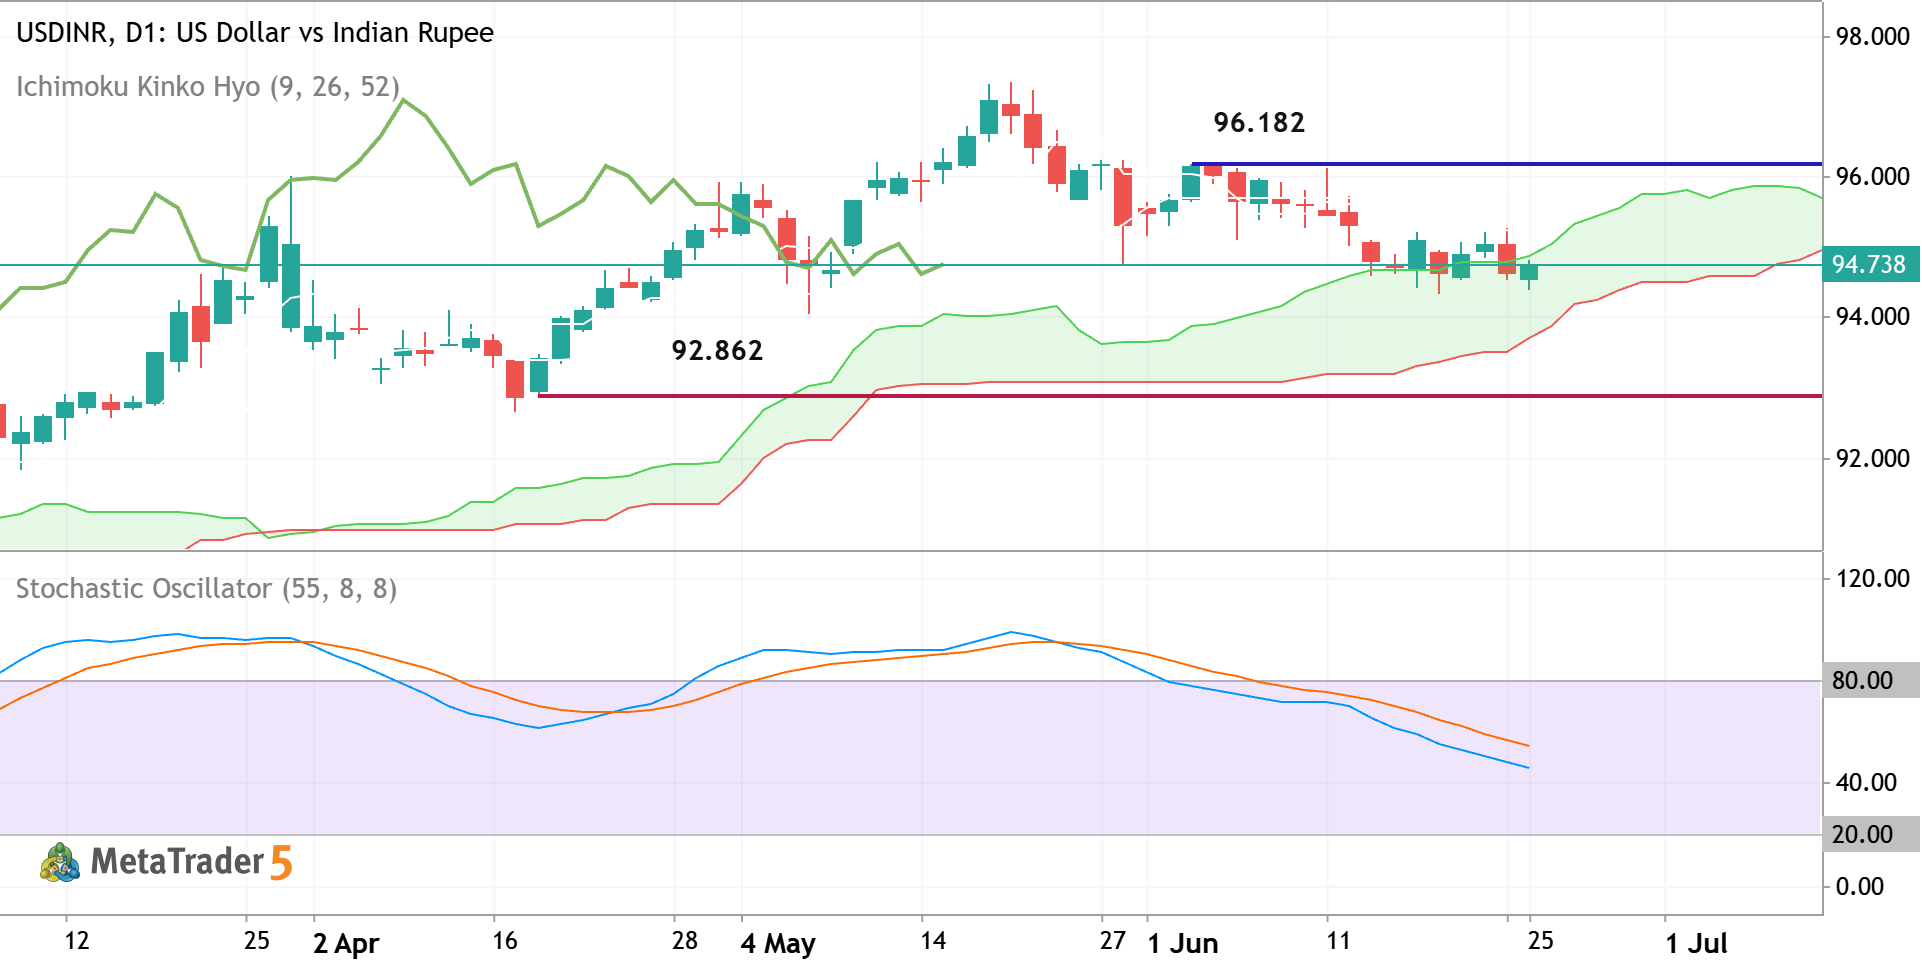Viewport: 1922px width, 962px height.
Task: Select the Ichimoku Kinko Hyo (9, 26, 52) label
Action: point(208,87)
